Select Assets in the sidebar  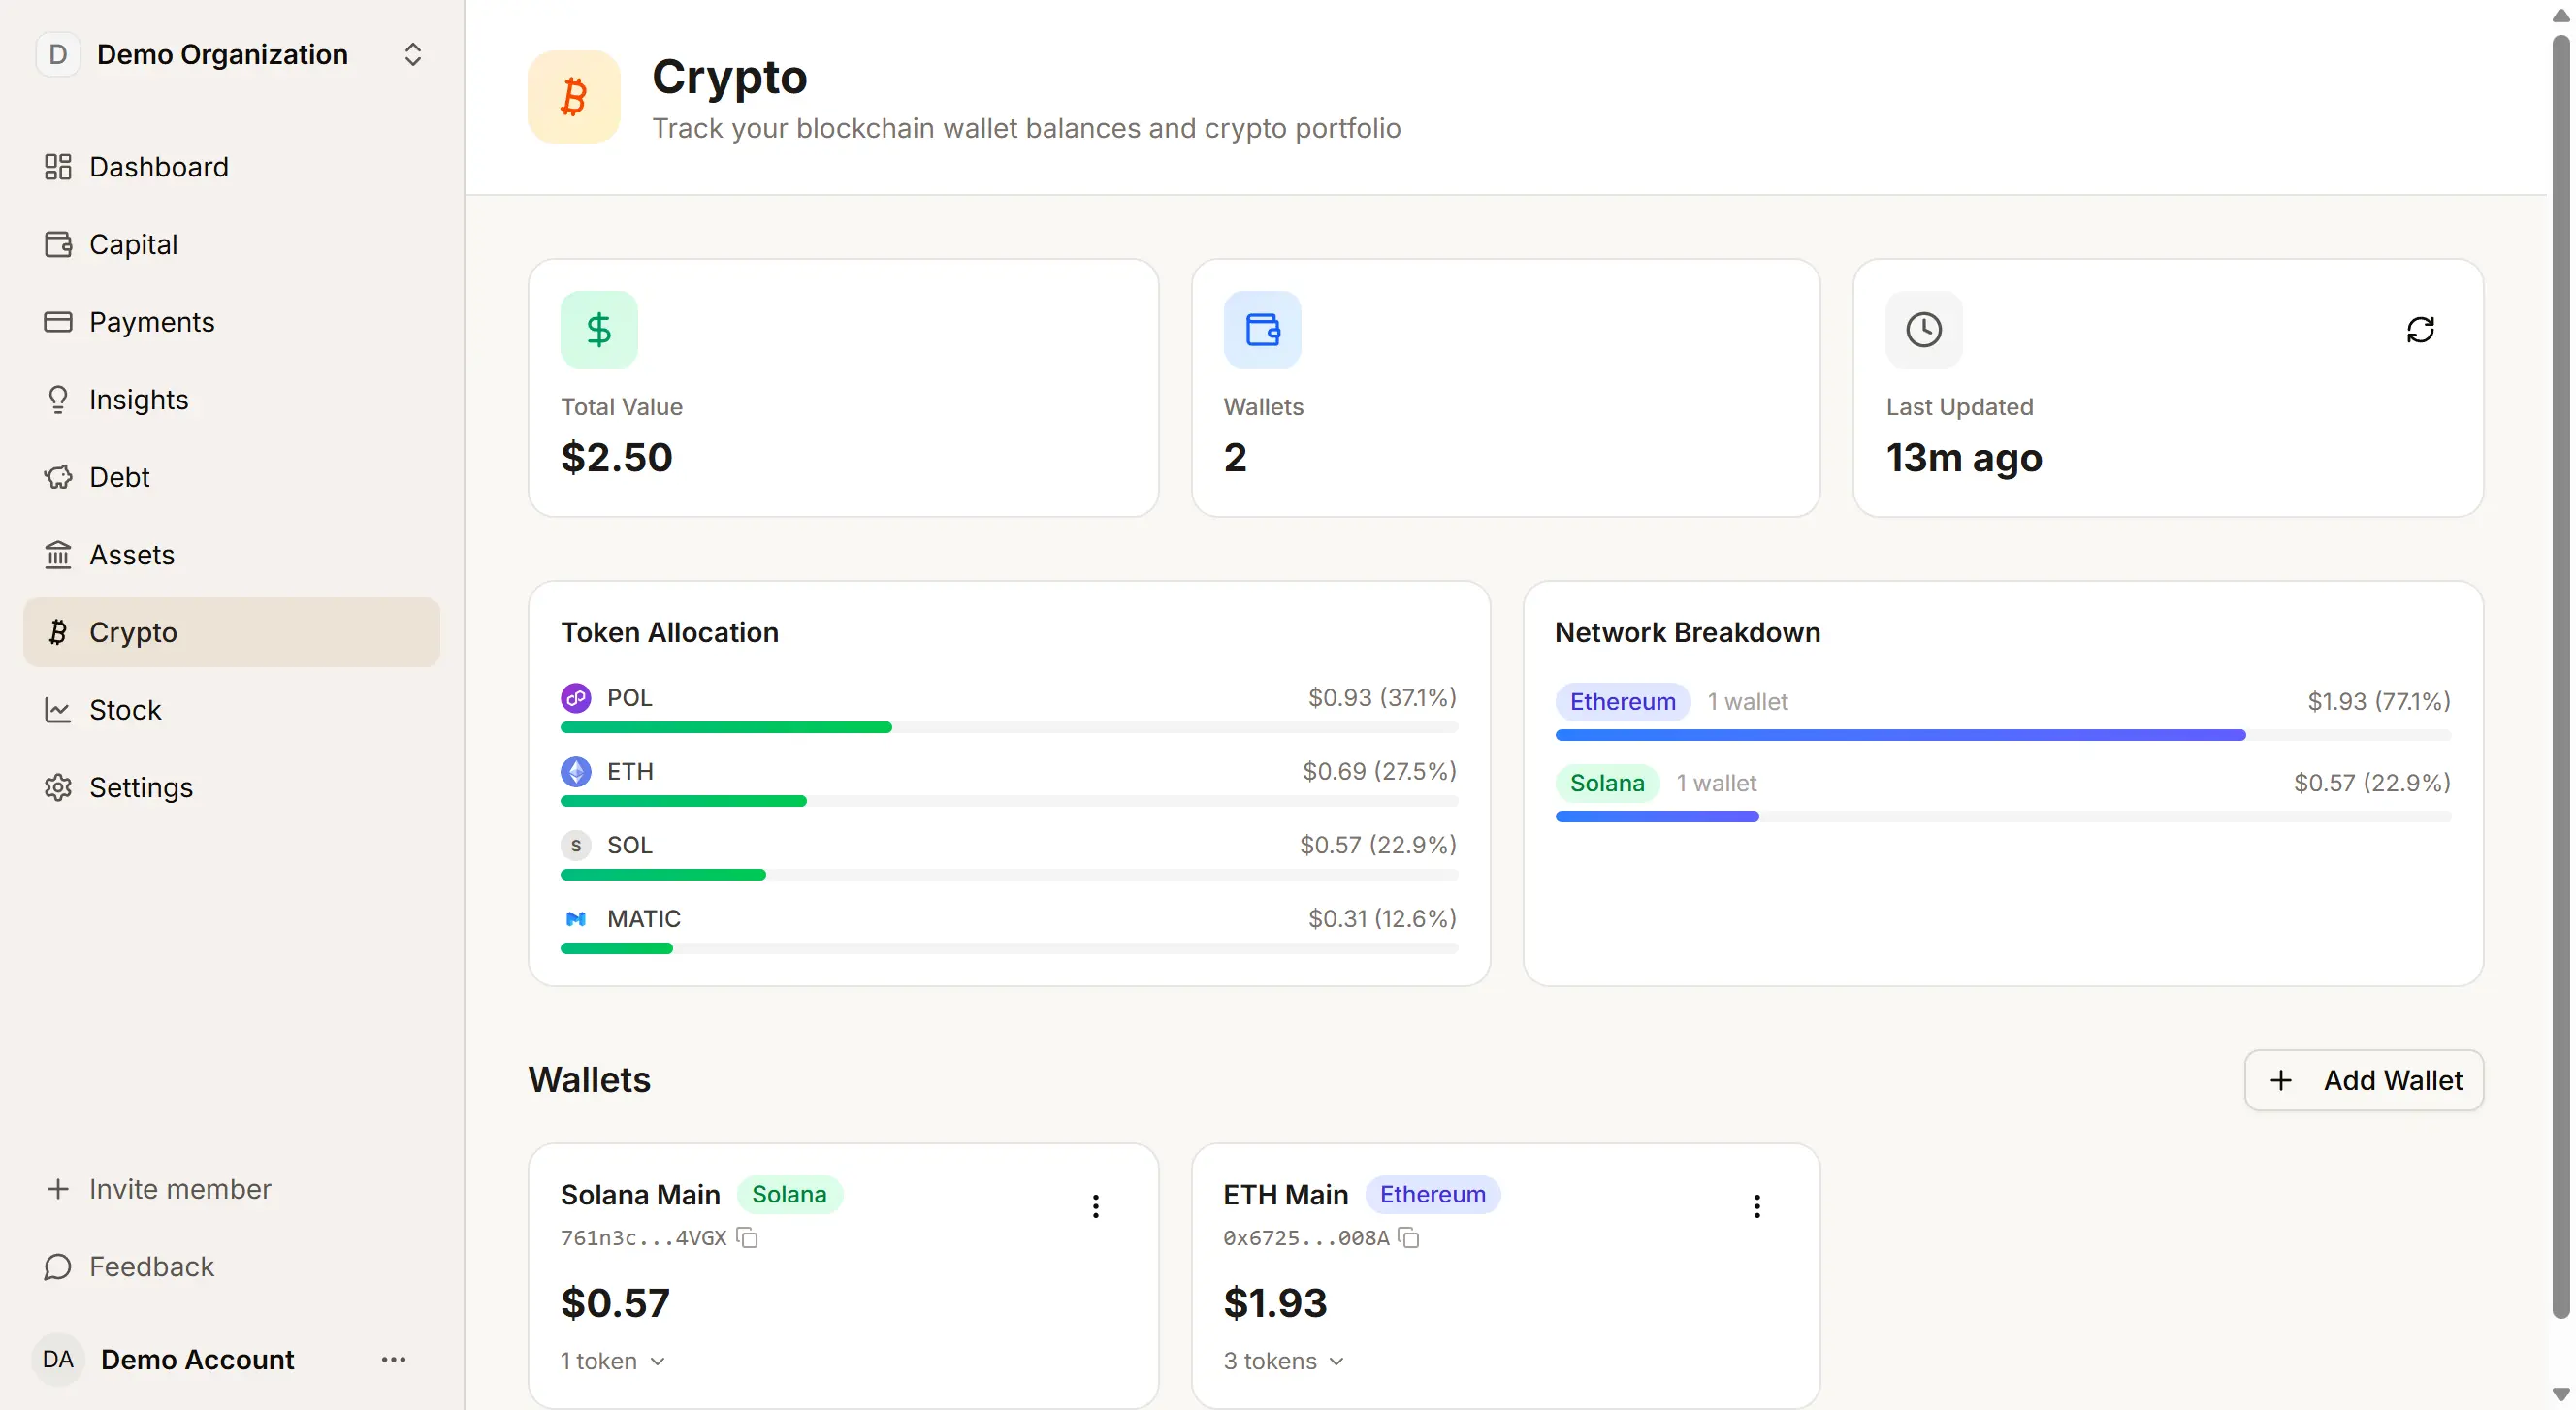(x=232, y=555)
